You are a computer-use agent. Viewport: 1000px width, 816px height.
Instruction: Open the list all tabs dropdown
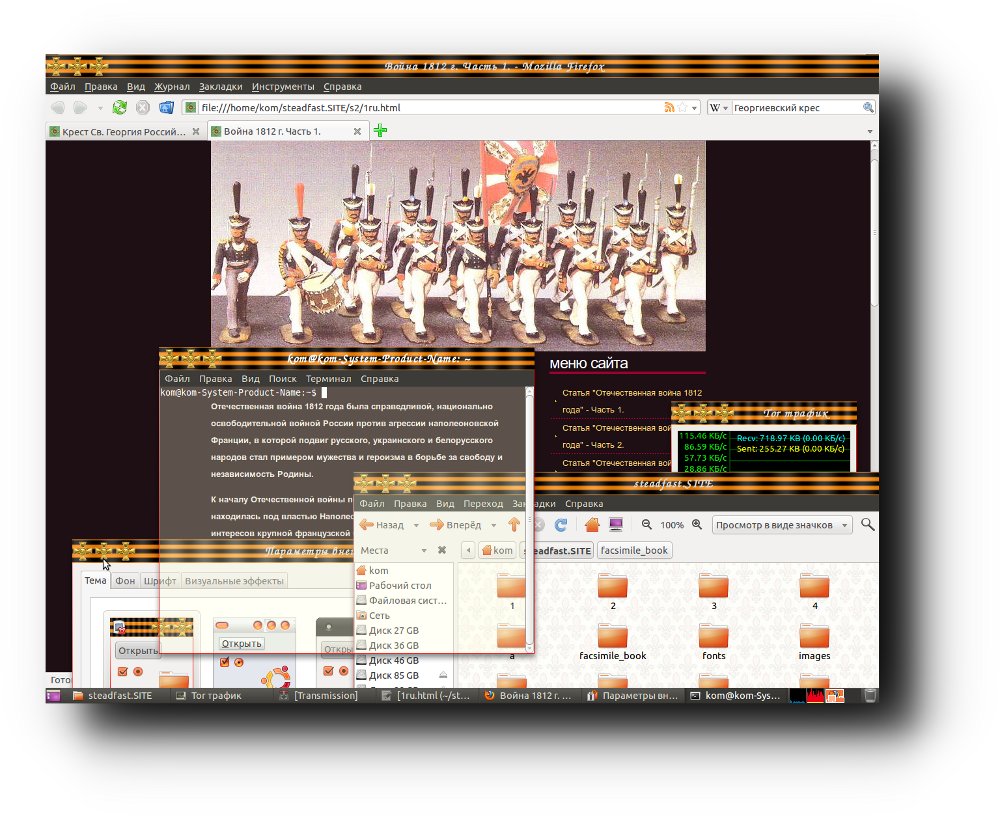click(870, 131)
